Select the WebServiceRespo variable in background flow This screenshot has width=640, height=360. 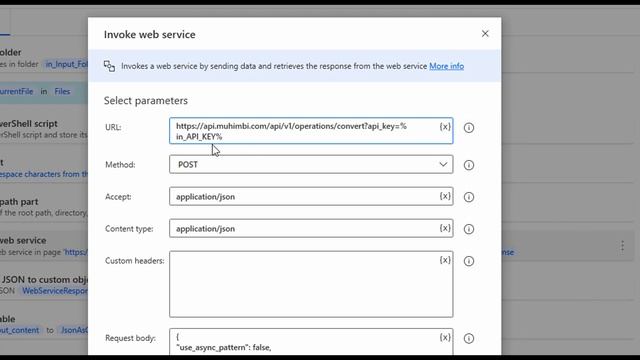tap(55, 291)
